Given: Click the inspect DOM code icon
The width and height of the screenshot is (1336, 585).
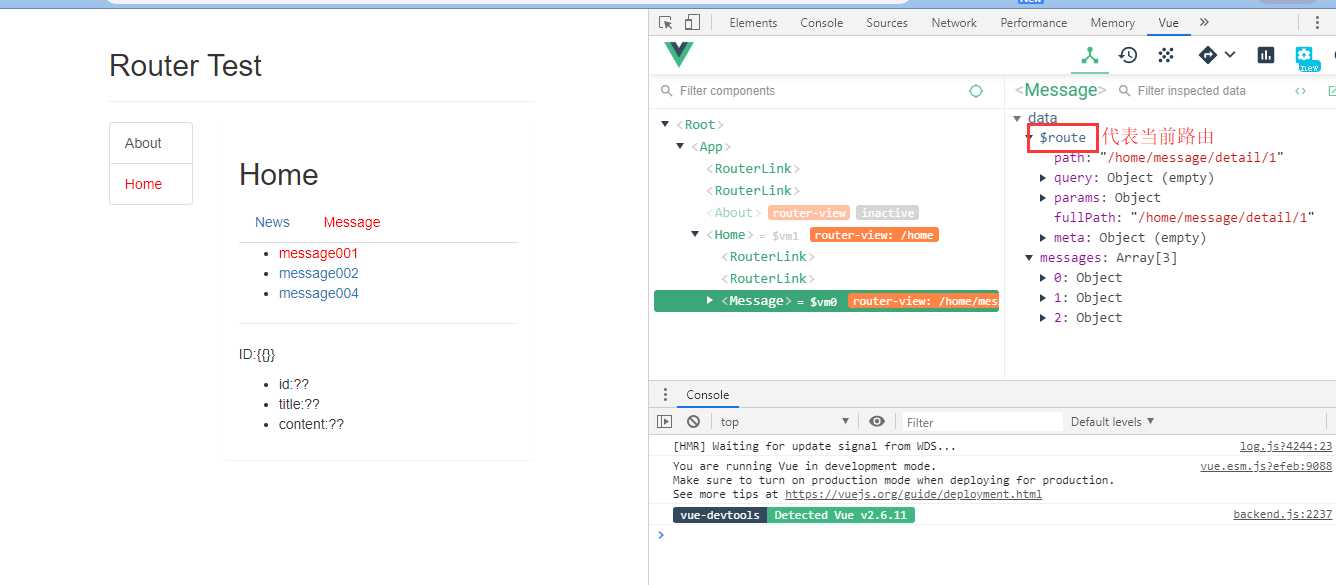Looking at the screenshot, I should (x=1301, y=91).
